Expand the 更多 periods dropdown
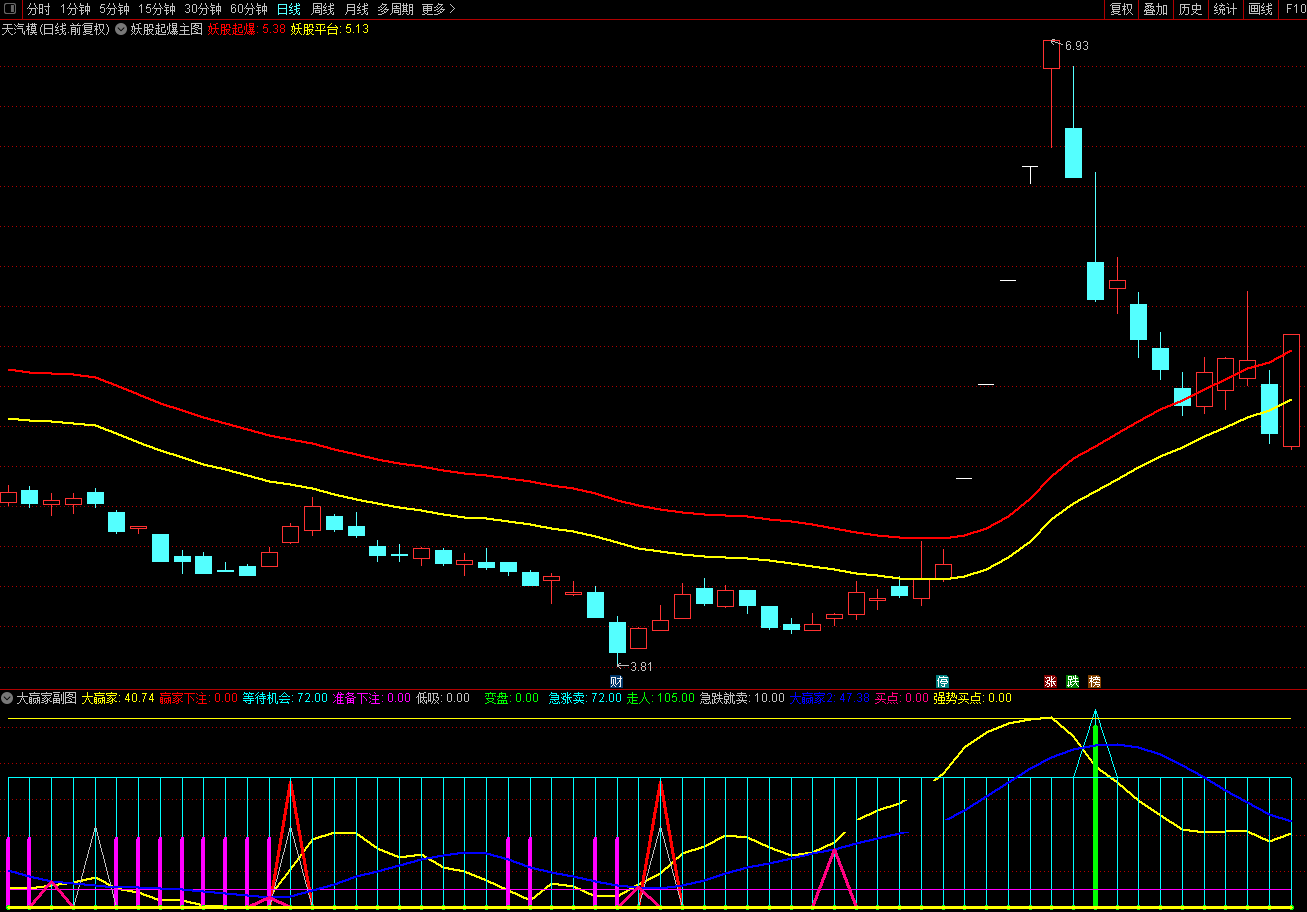 (438, 9)
